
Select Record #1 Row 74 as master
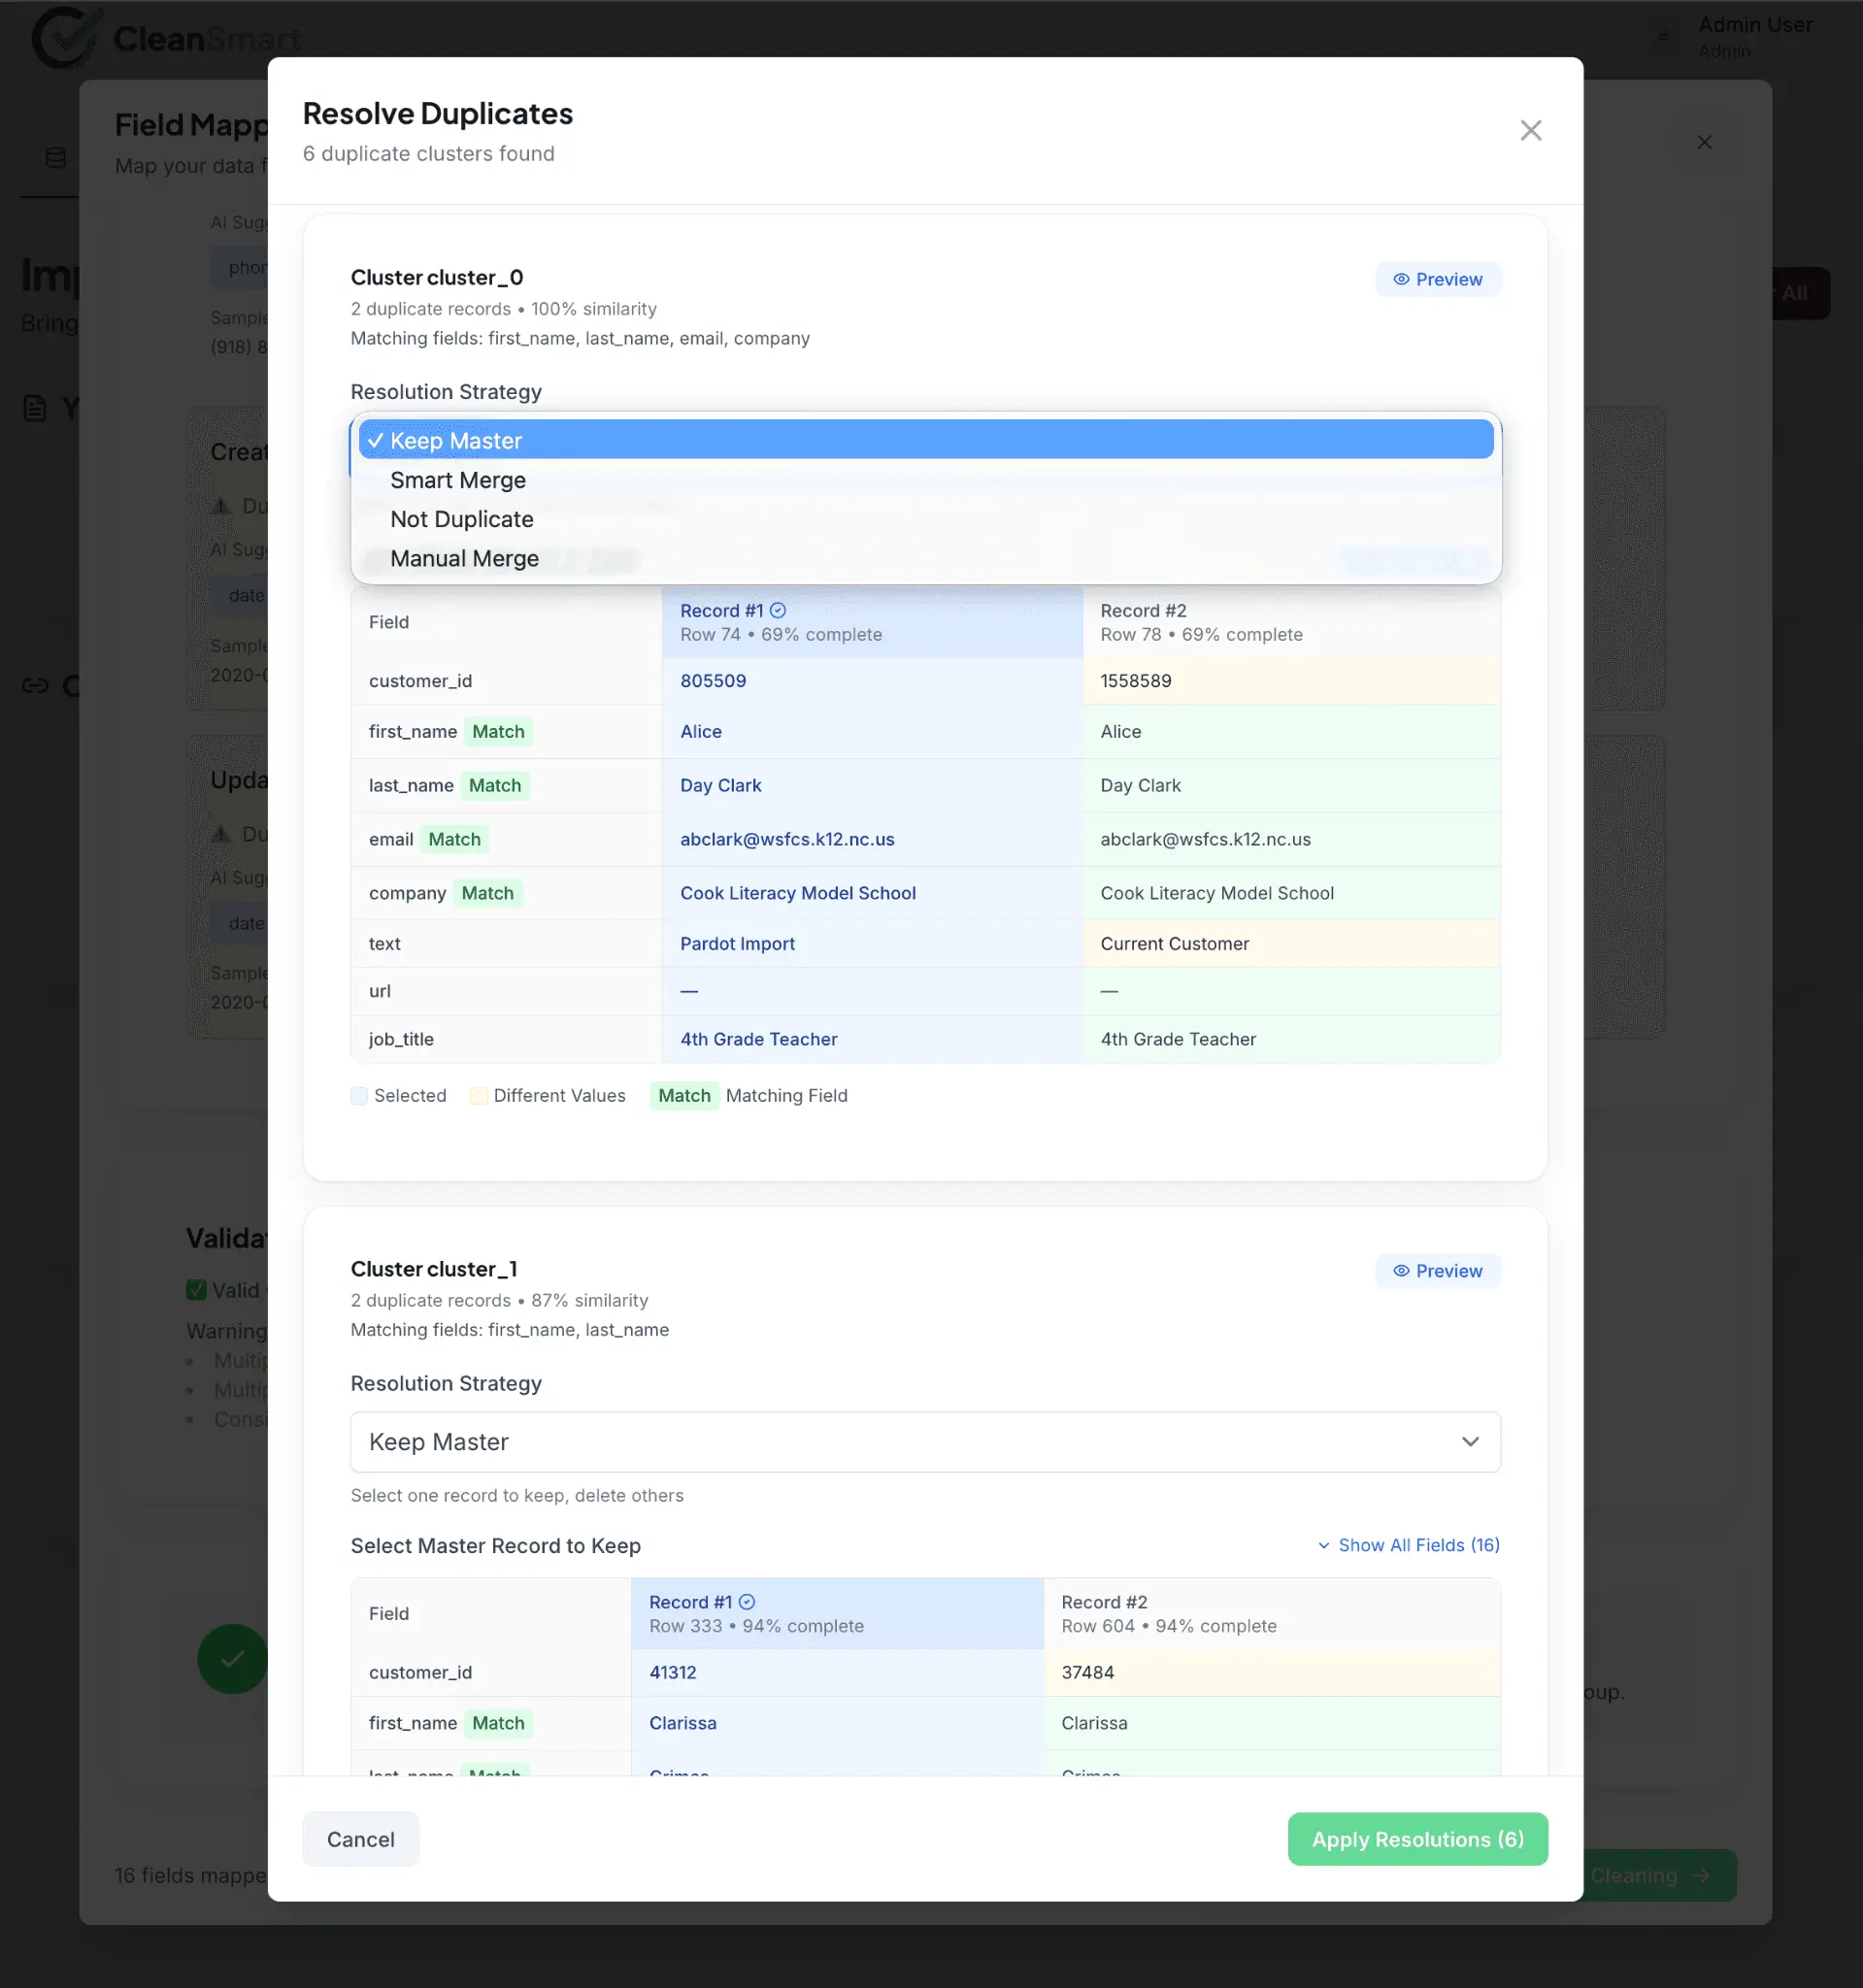click(x=872, y=622)
